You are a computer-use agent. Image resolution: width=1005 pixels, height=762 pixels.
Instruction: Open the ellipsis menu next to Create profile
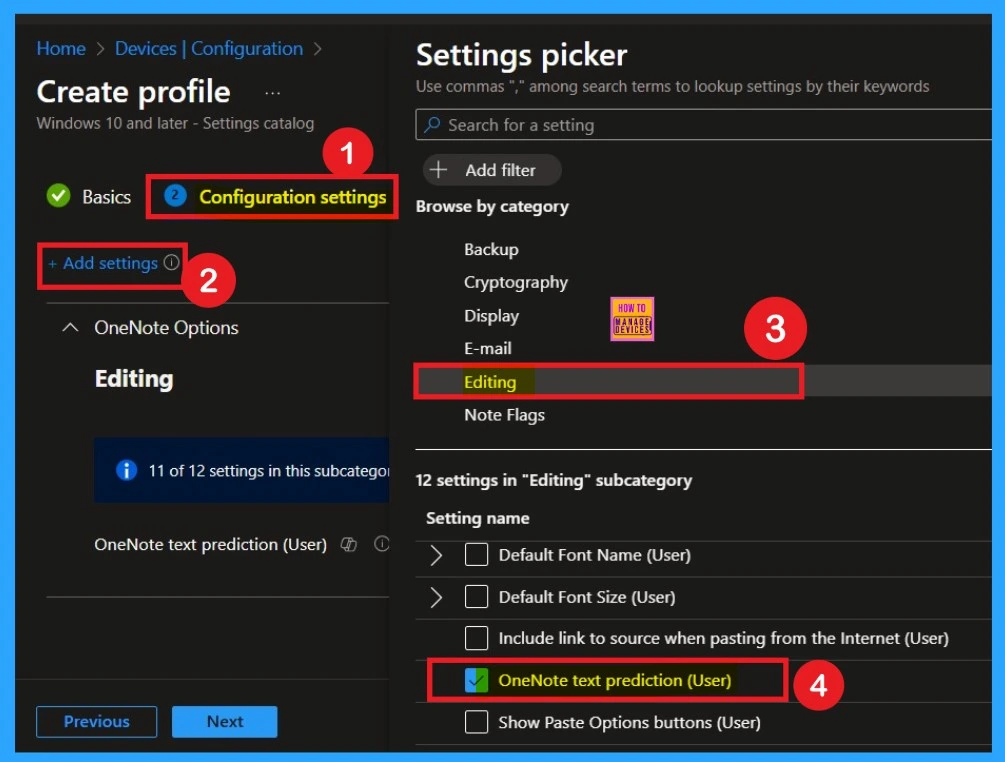pyautogui.click(x=272, y=94)
